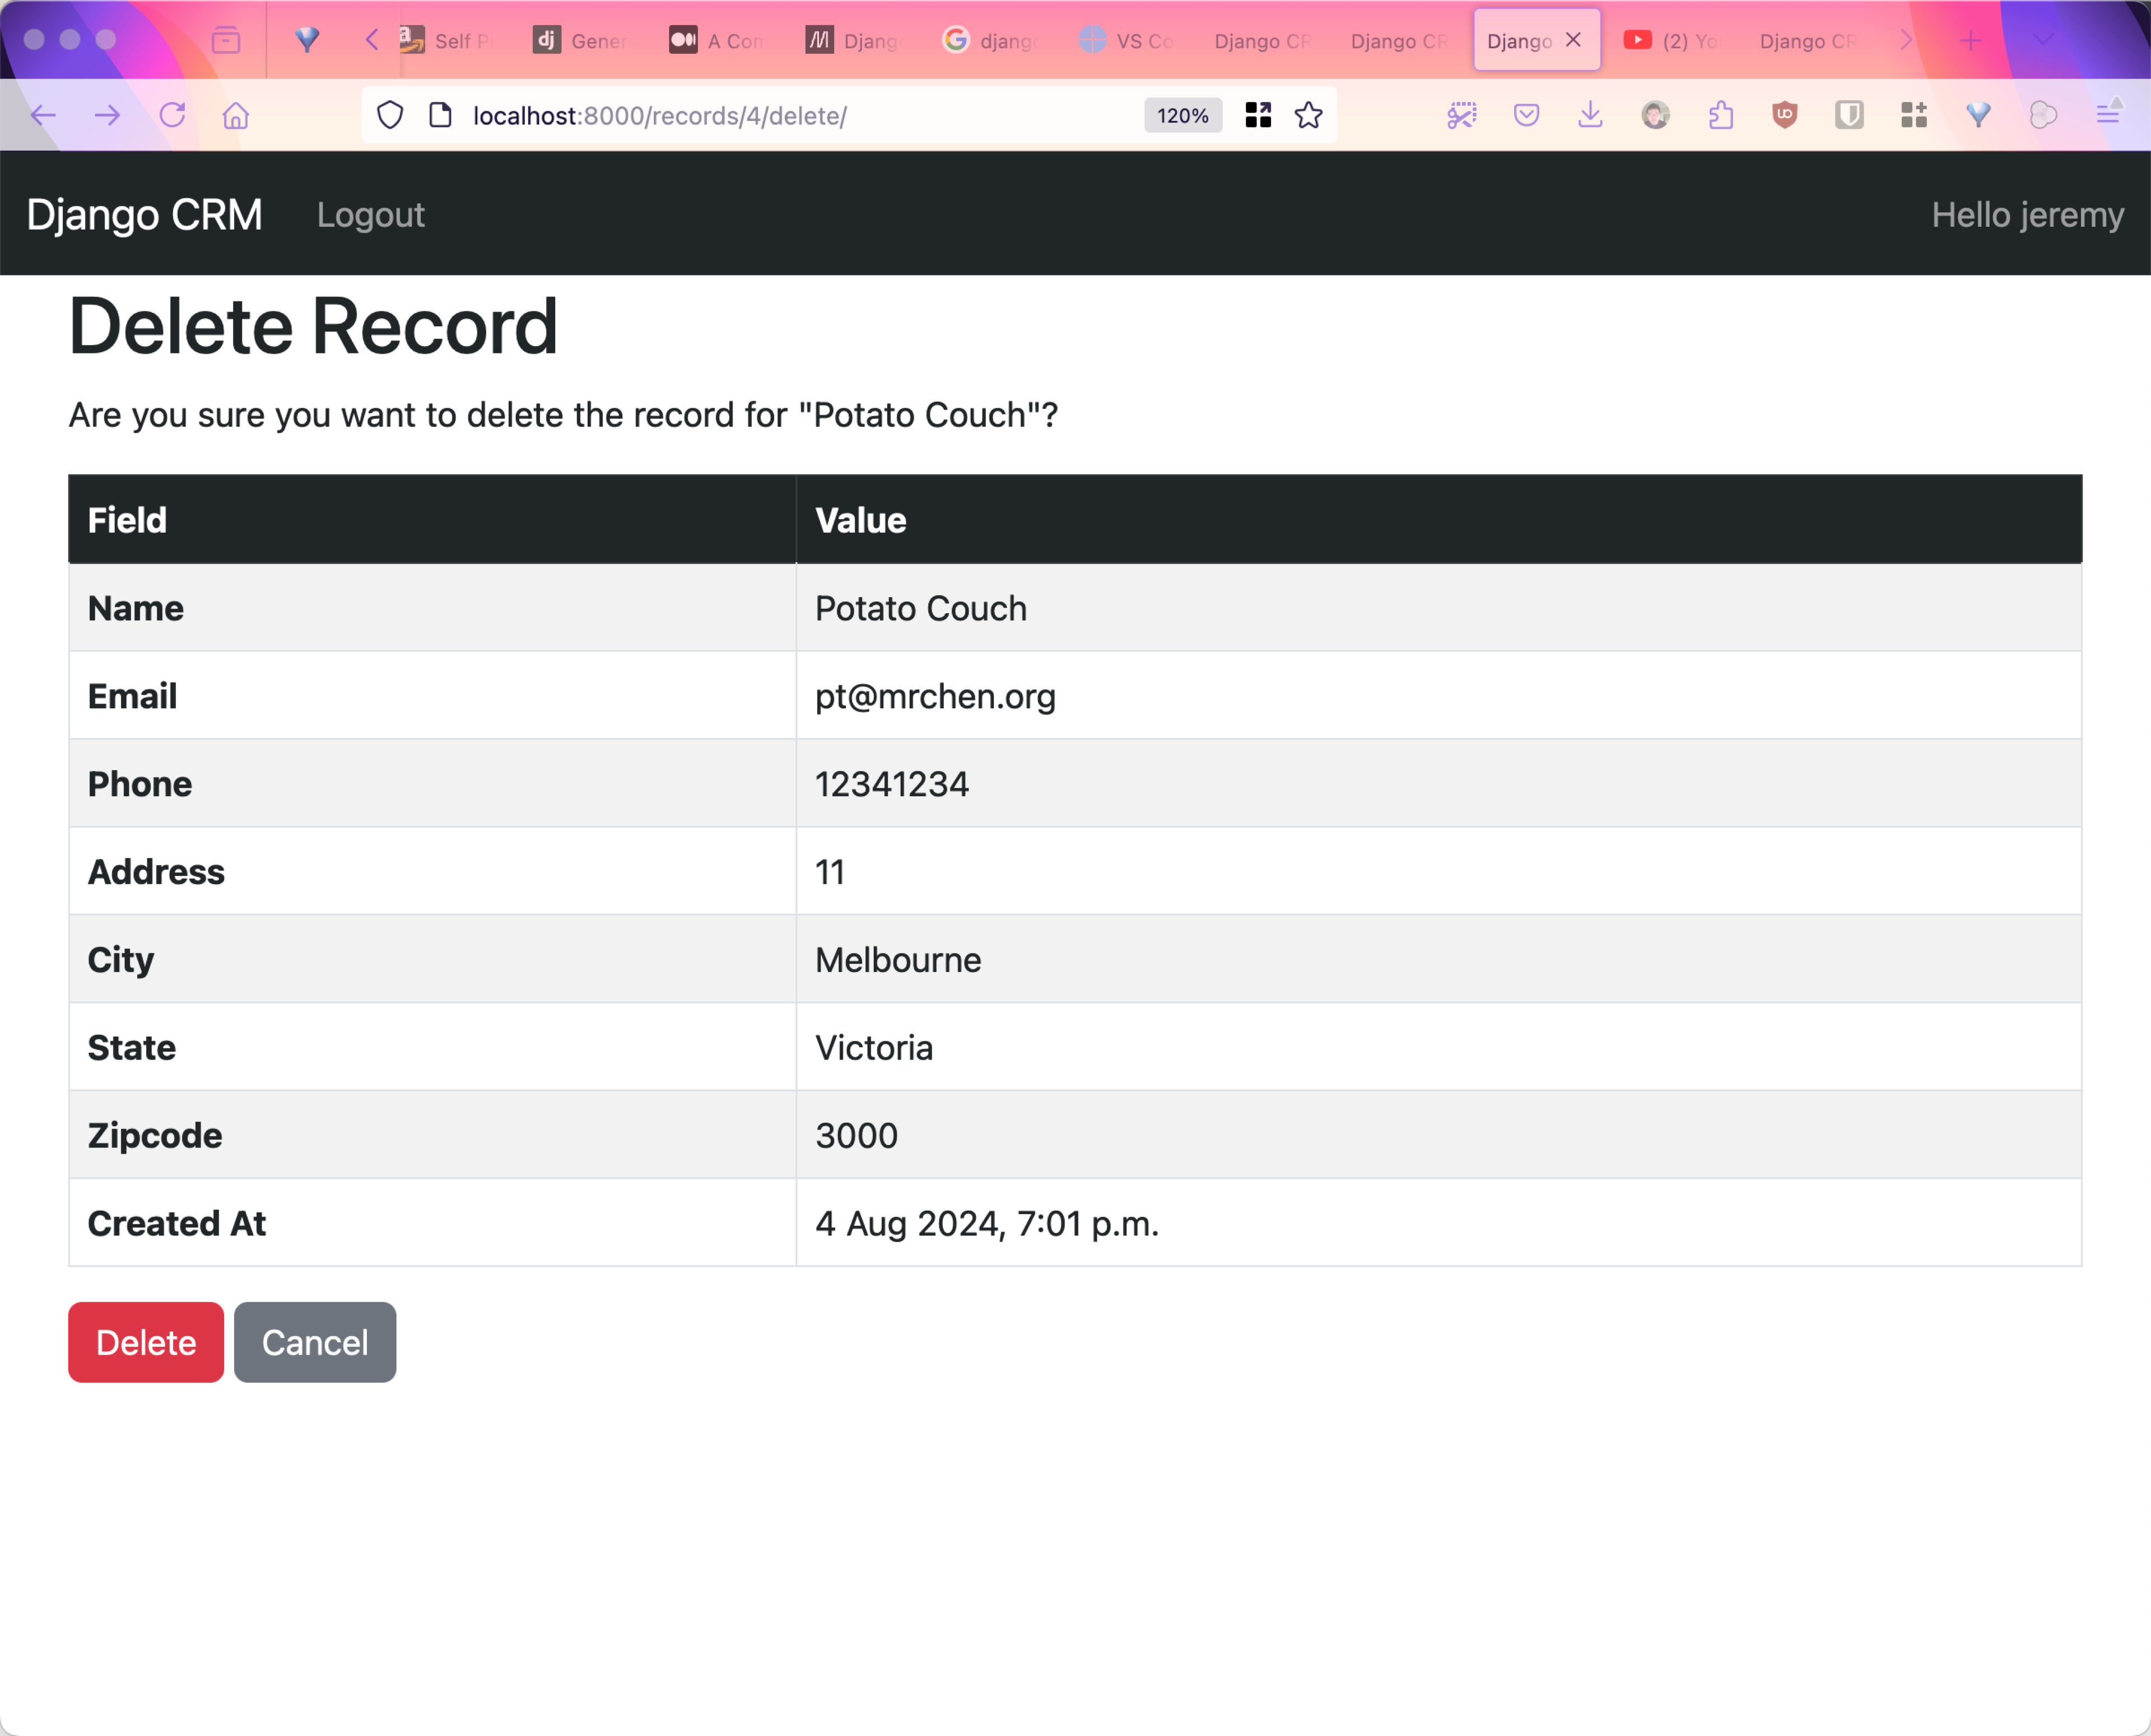The image size is (2151, 1736).
Task: Click the shield tracking protection icon
Action: coord(390,115)
